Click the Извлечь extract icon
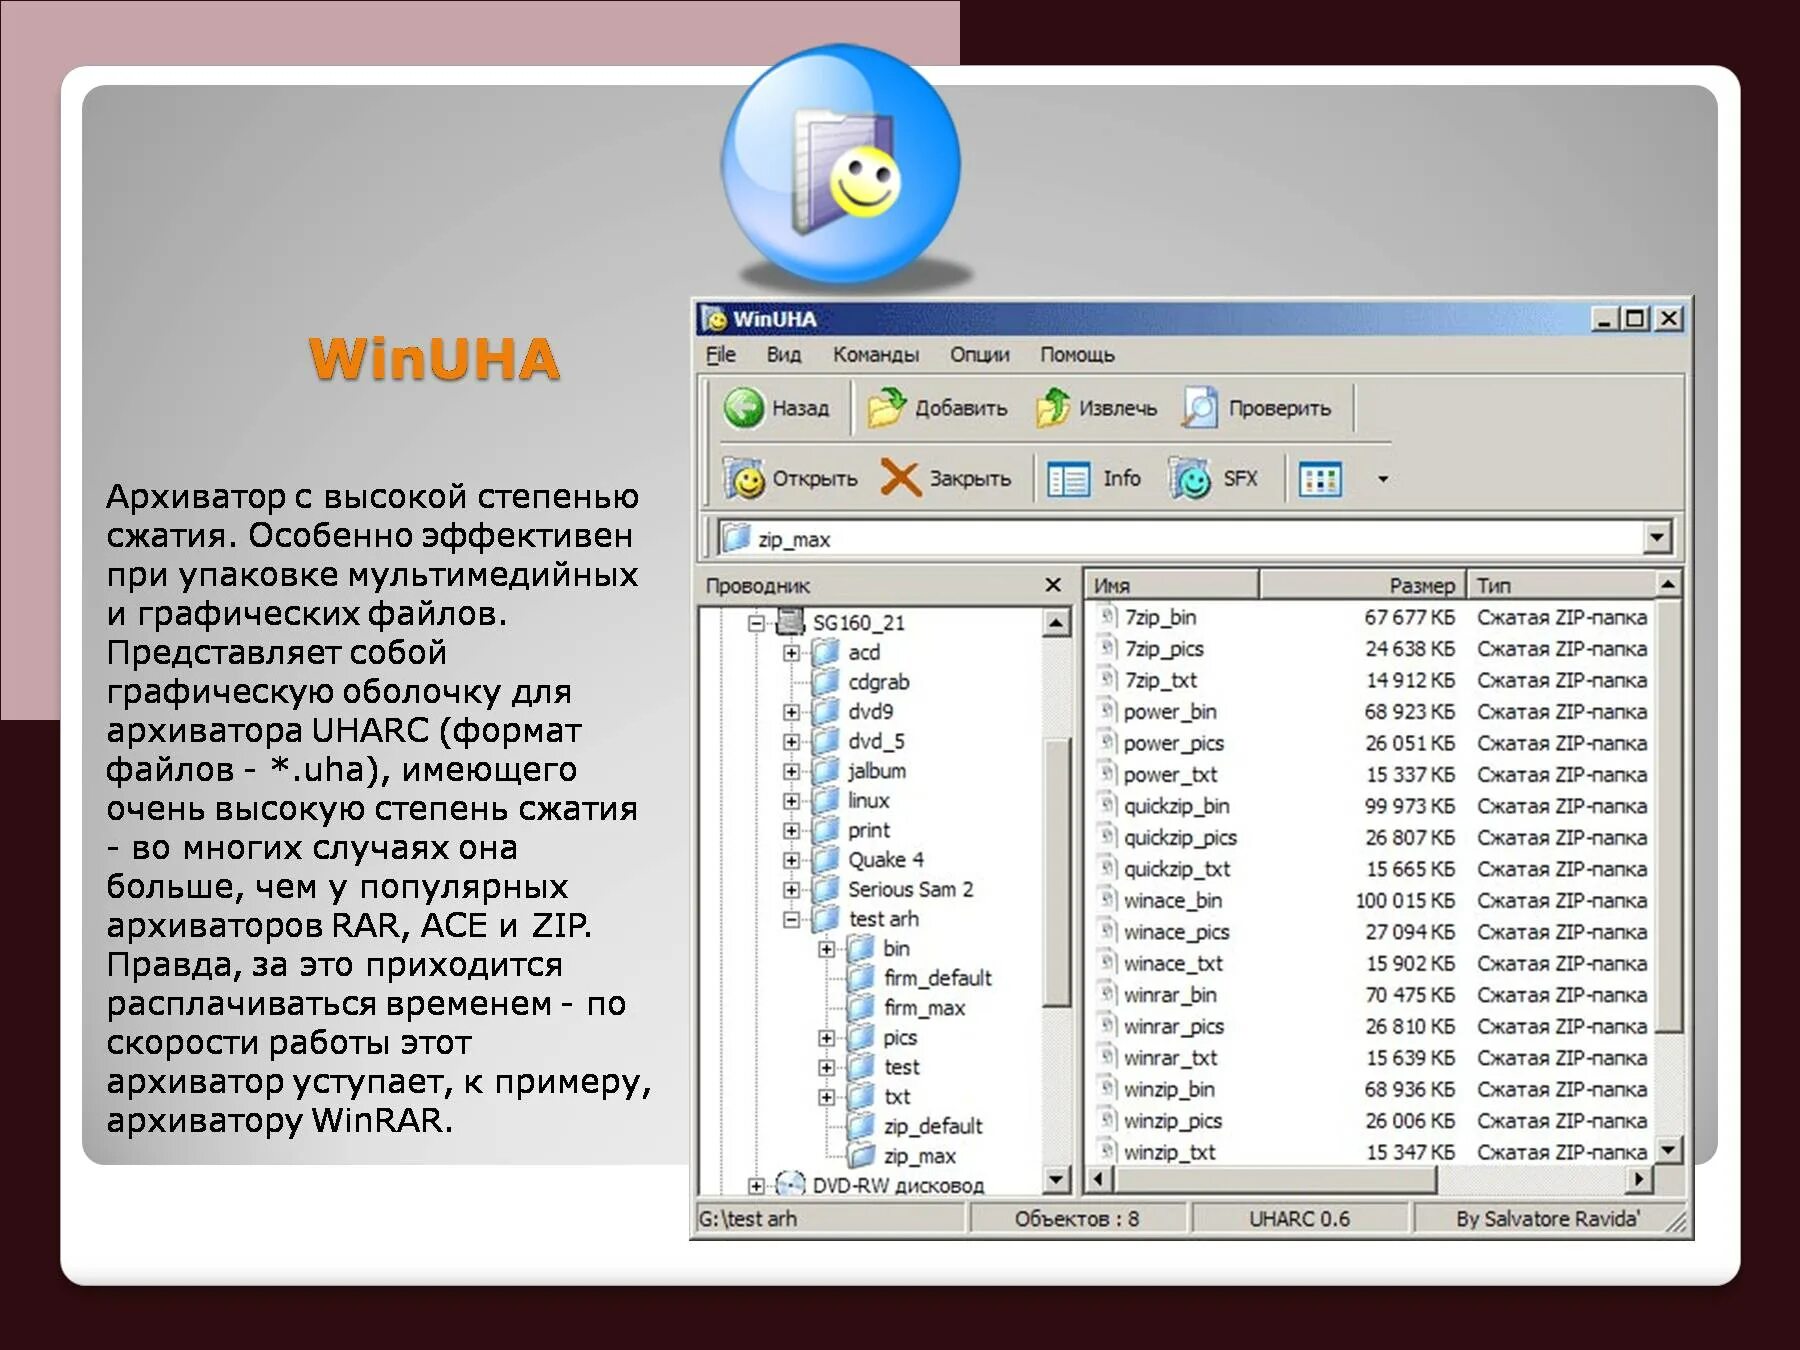 (1053, 408)
